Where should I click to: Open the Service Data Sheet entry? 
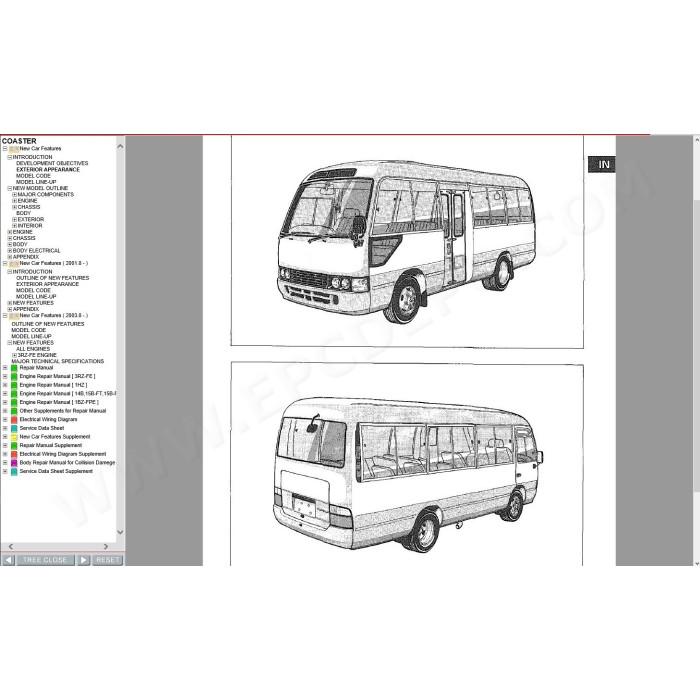pos(42,428)
